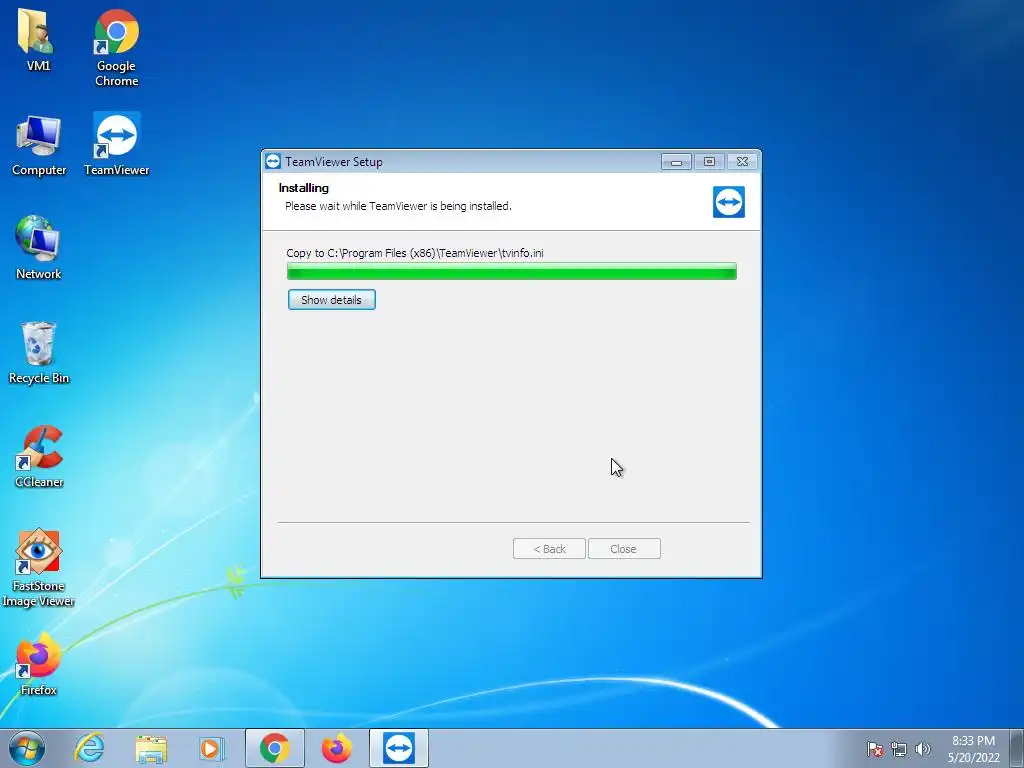Click the 'Installing' heading text
The width and height of the screenshot is (1024, 768).
304,188
